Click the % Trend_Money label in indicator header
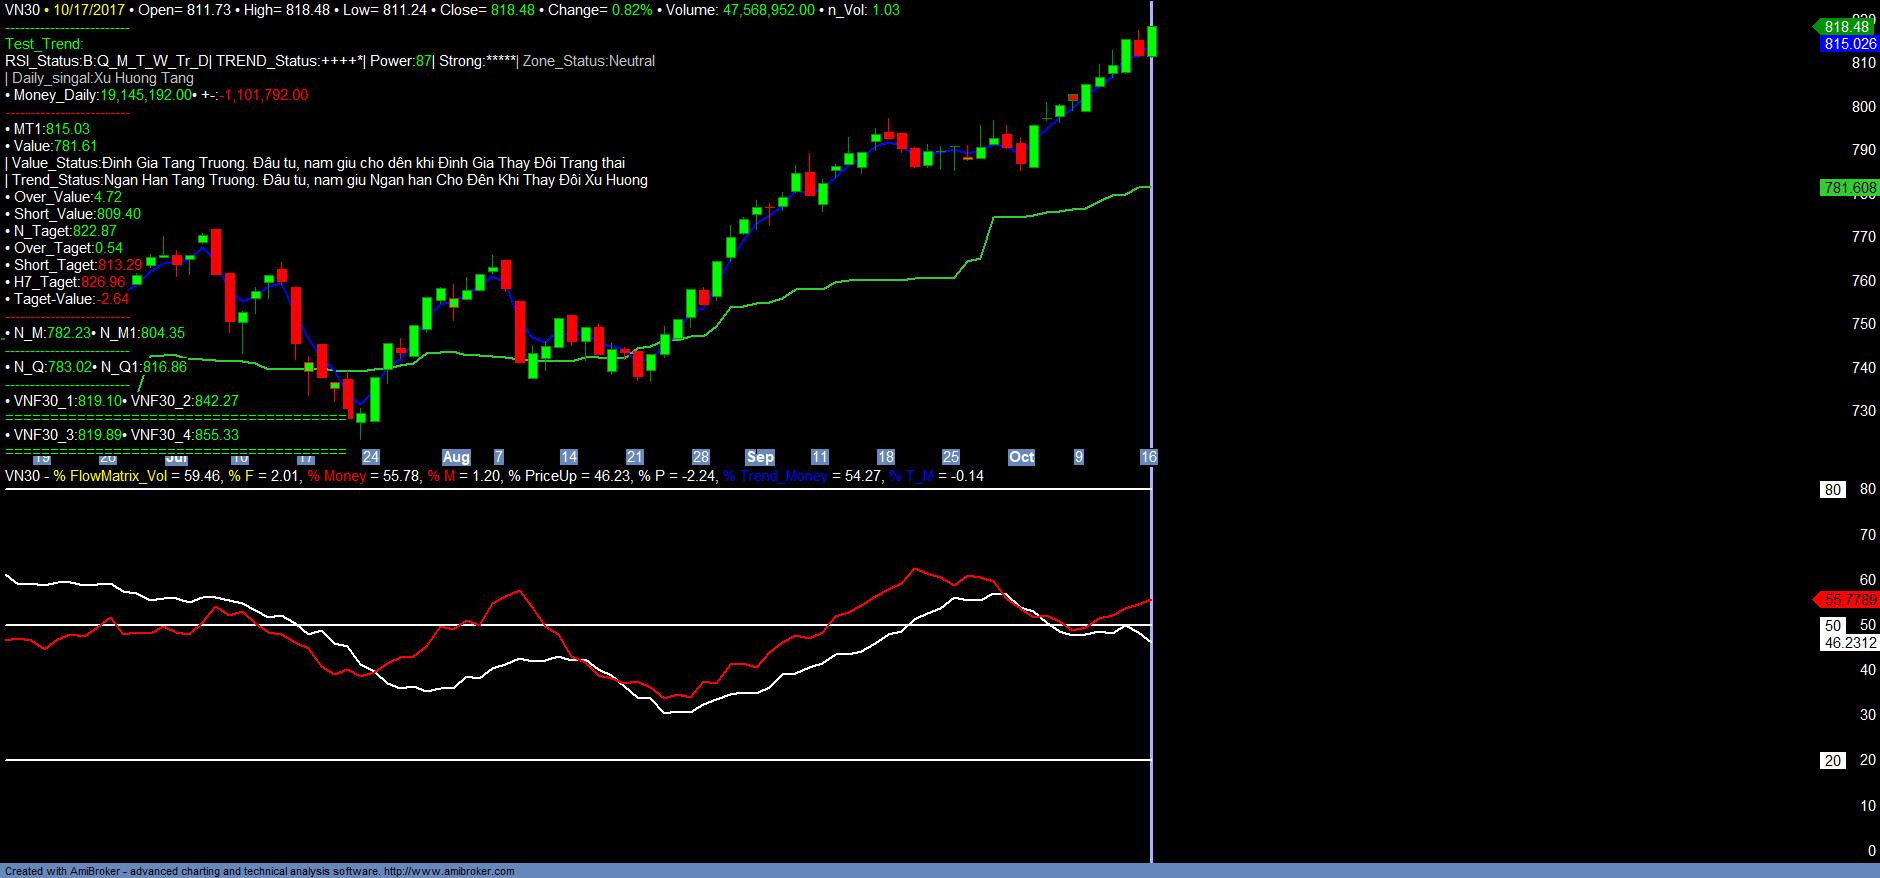This screenshot has width=1880, height=878. coord(775,476)
